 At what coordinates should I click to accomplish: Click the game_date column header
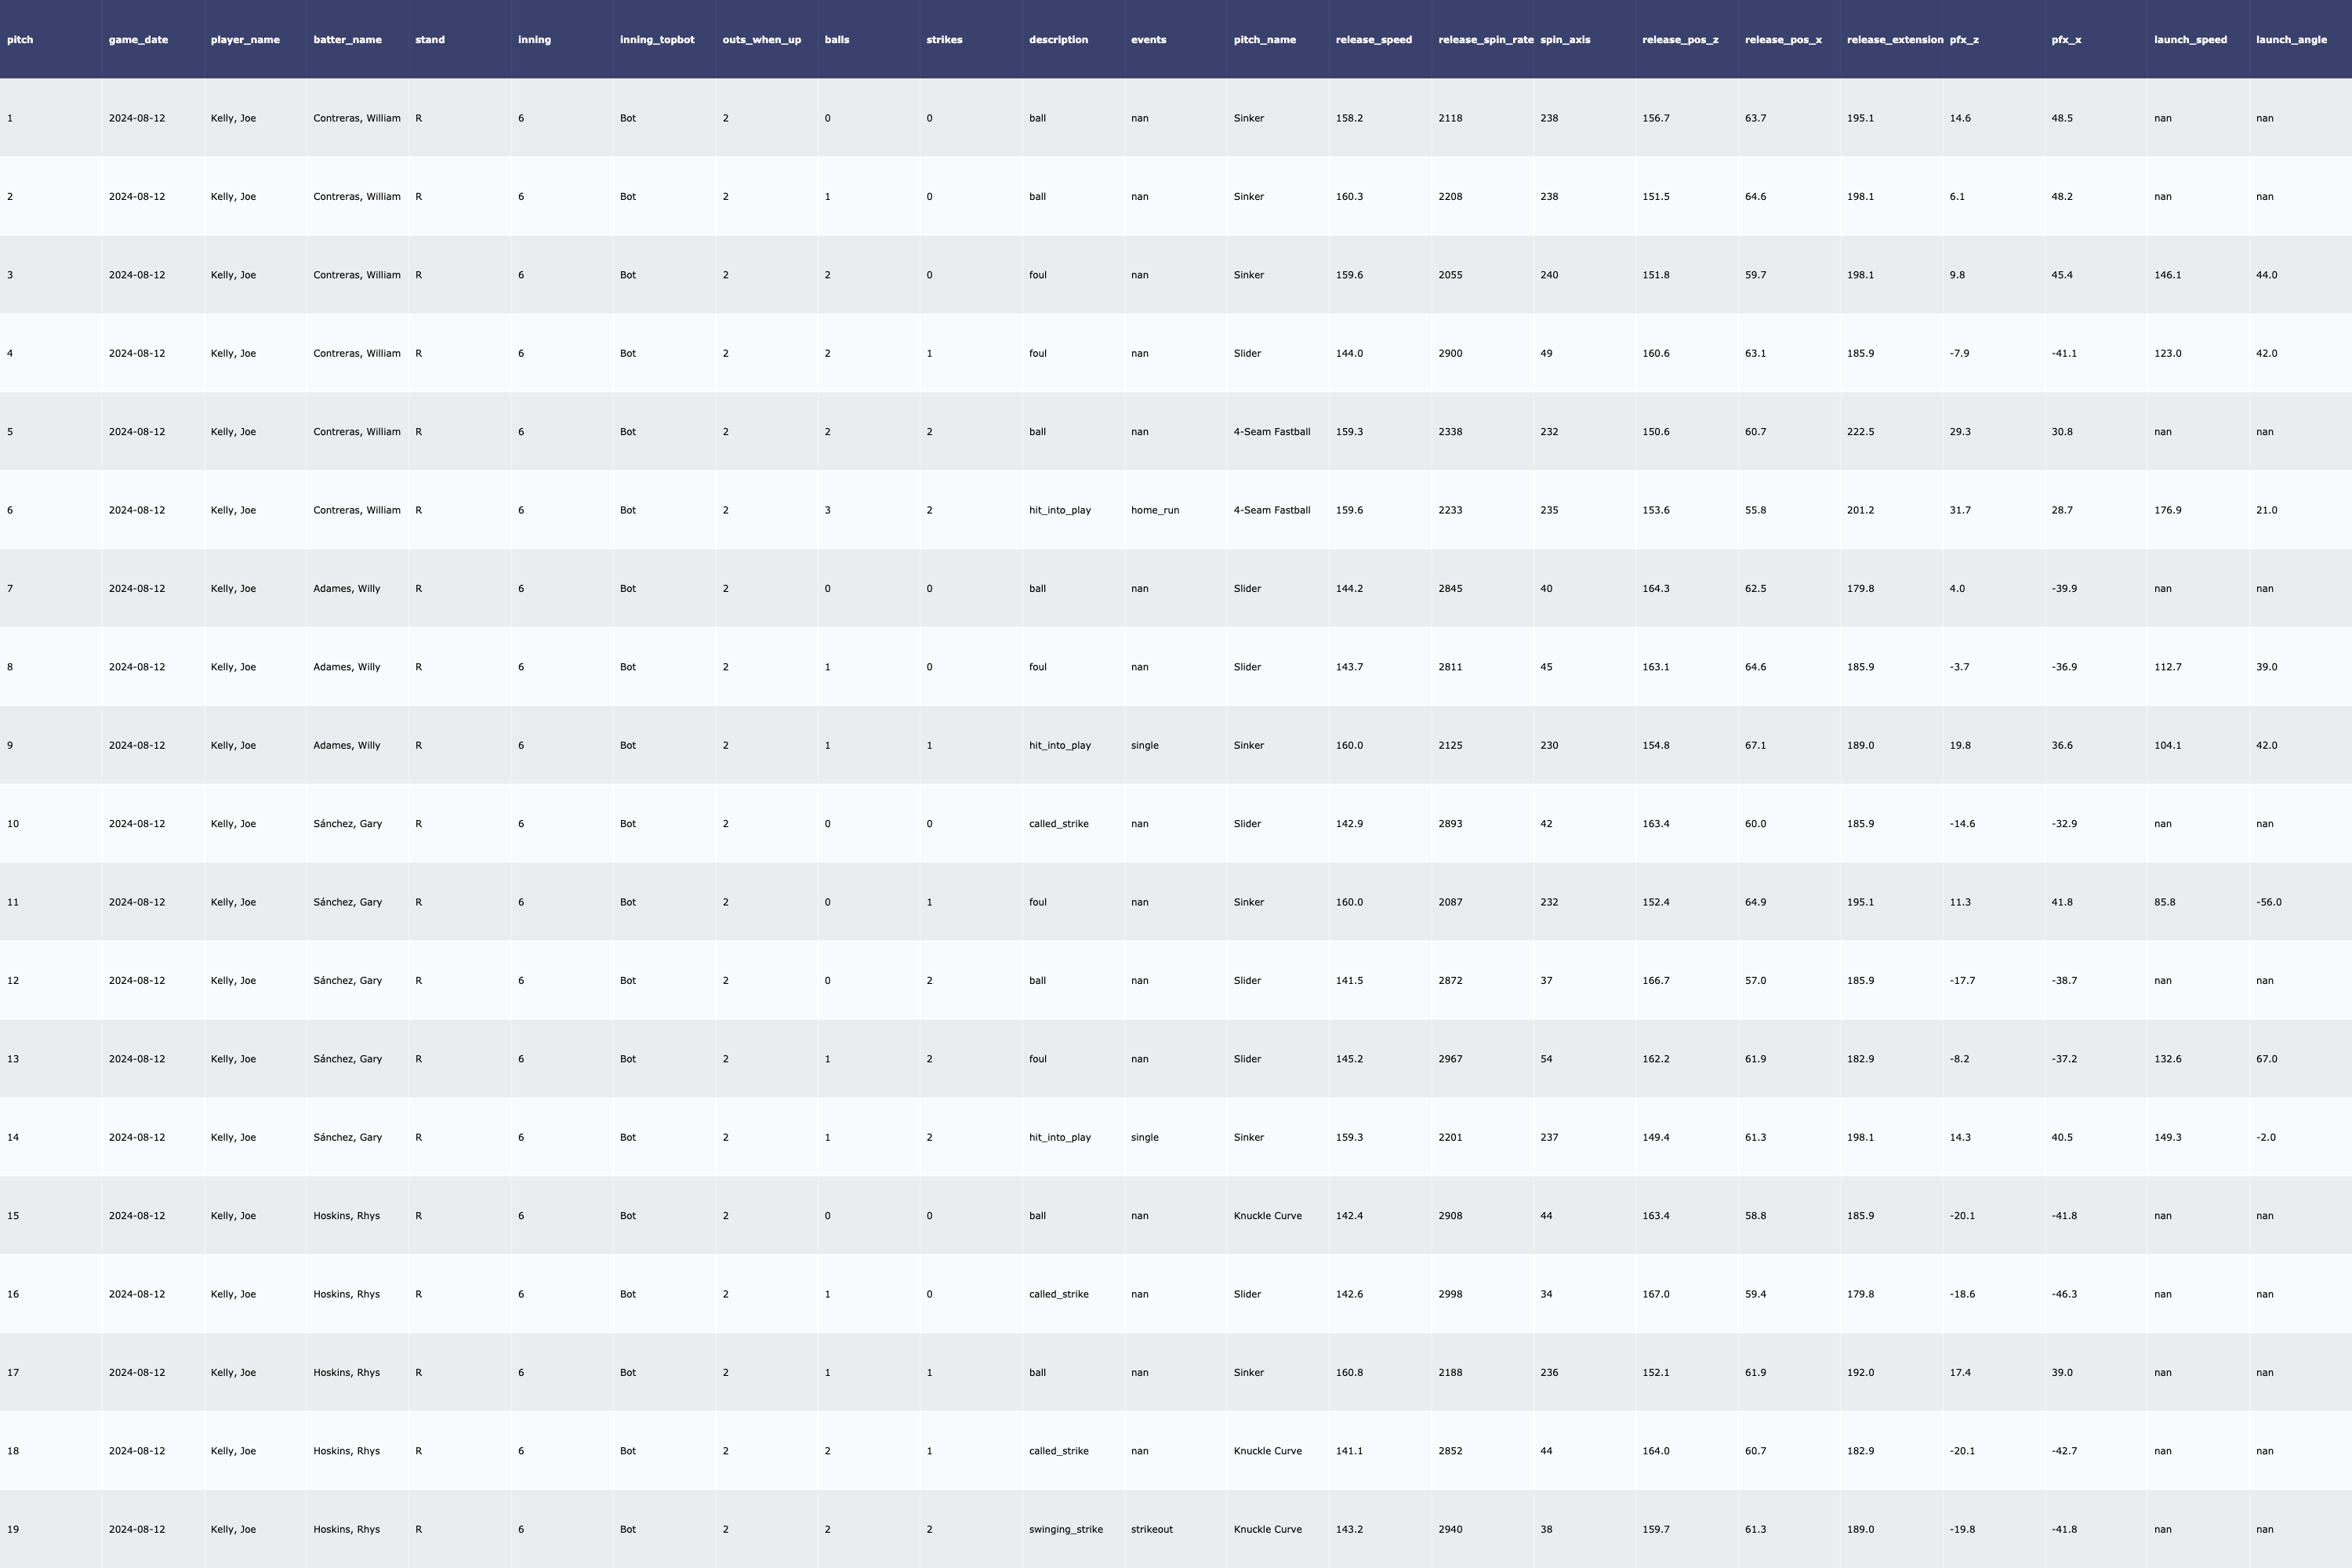point(138,40)
